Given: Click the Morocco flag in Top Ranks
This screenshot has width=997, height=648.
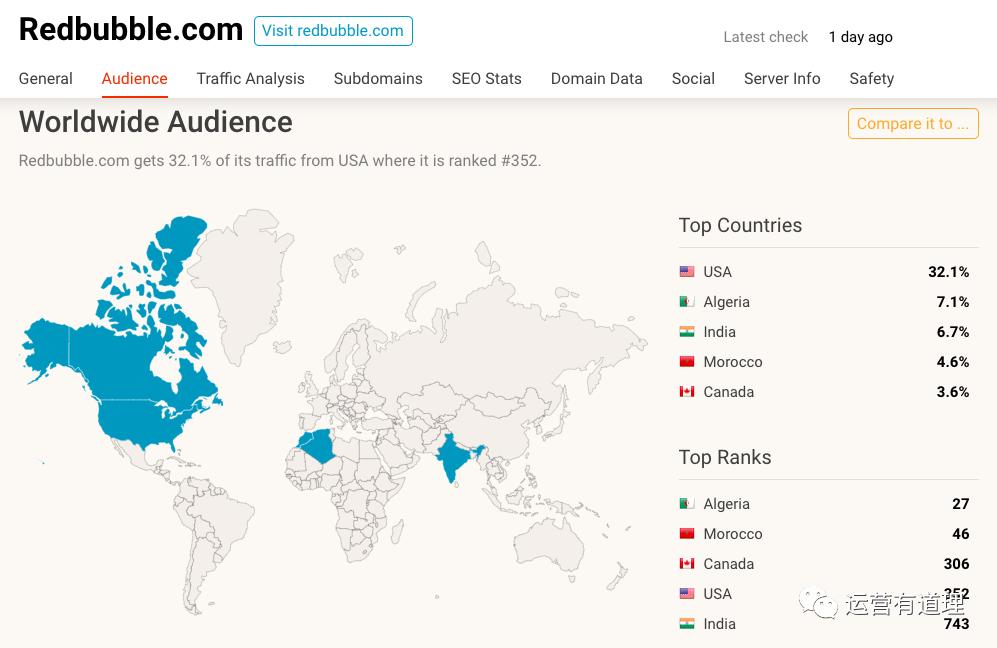Looking at the screenshot, I should pyautogui.click(x=687, y=534).
